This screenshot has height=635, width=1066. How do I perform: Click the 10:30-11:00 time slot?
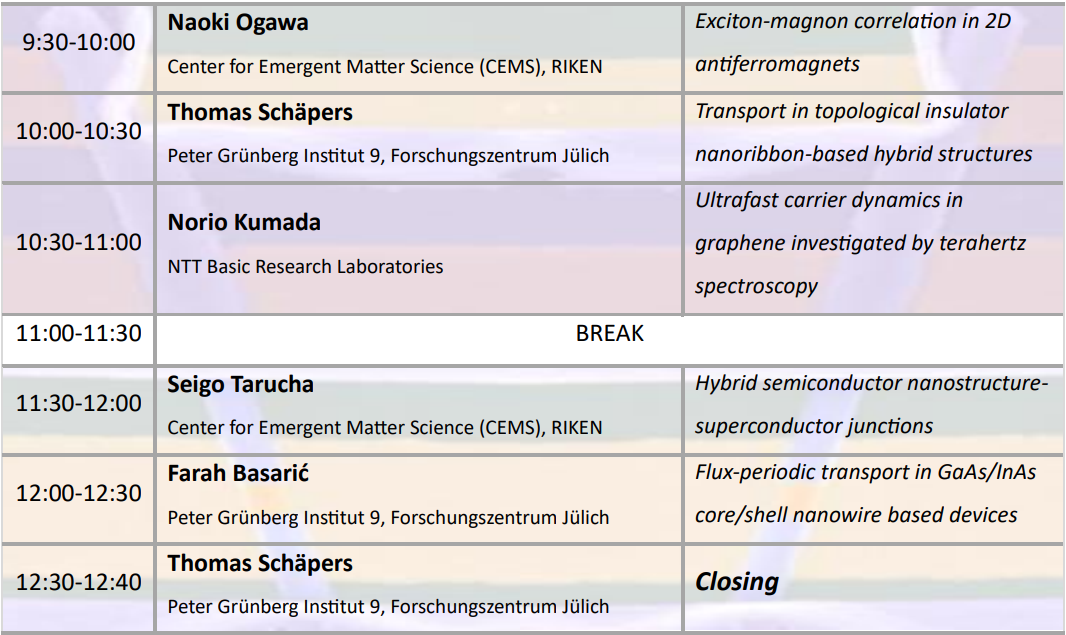pyautogui.click(x=78, y=242)
